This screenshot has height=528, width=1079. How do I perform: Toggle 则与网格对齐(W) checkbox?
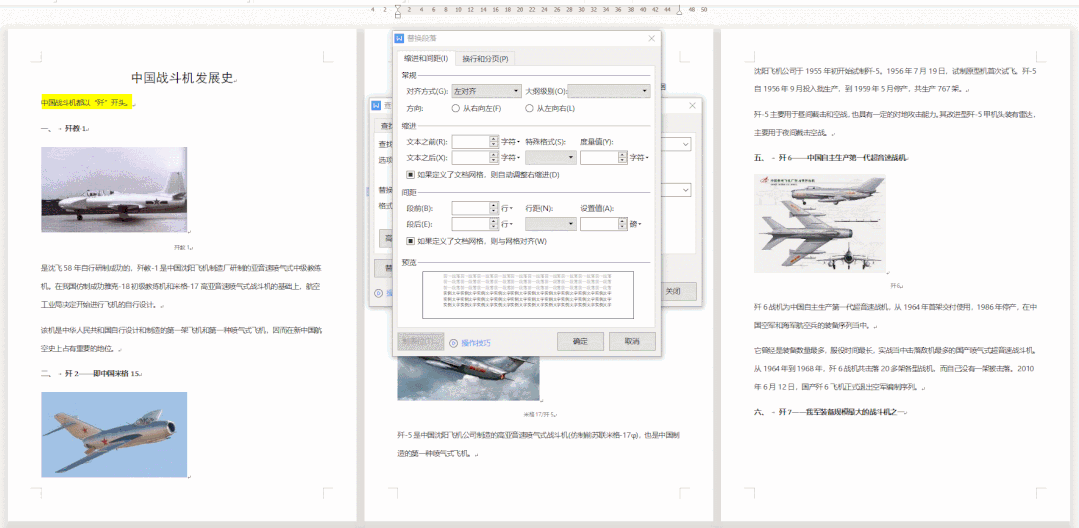[410, 241]
